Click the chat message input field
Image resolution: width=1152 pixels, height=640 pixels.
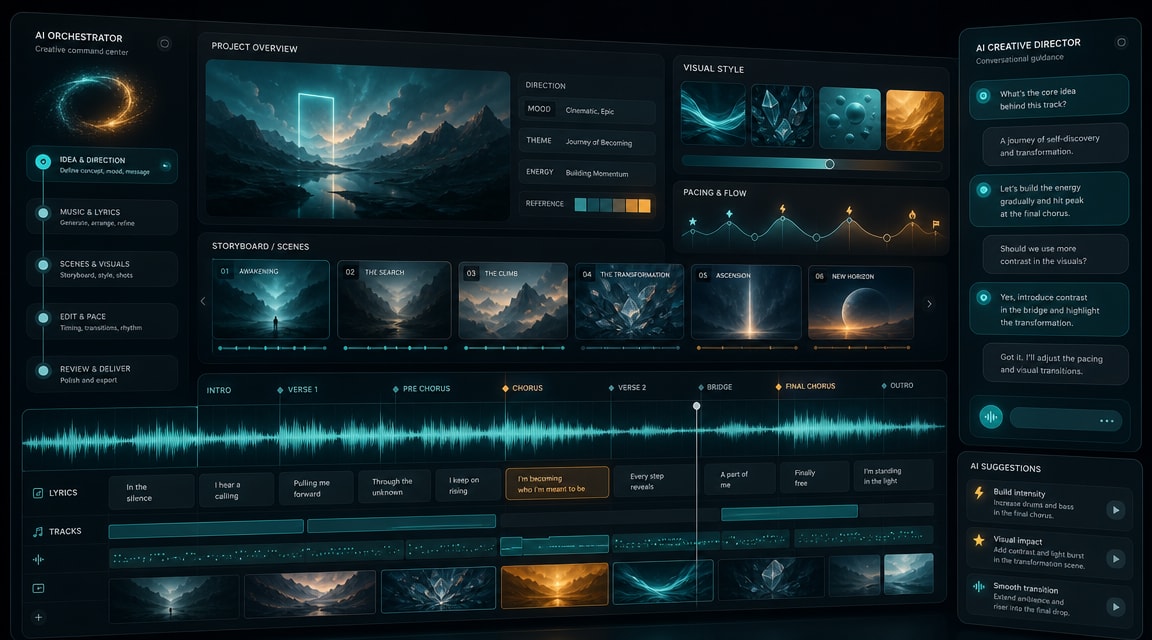pyautogui.click(x=1065, y=419)
